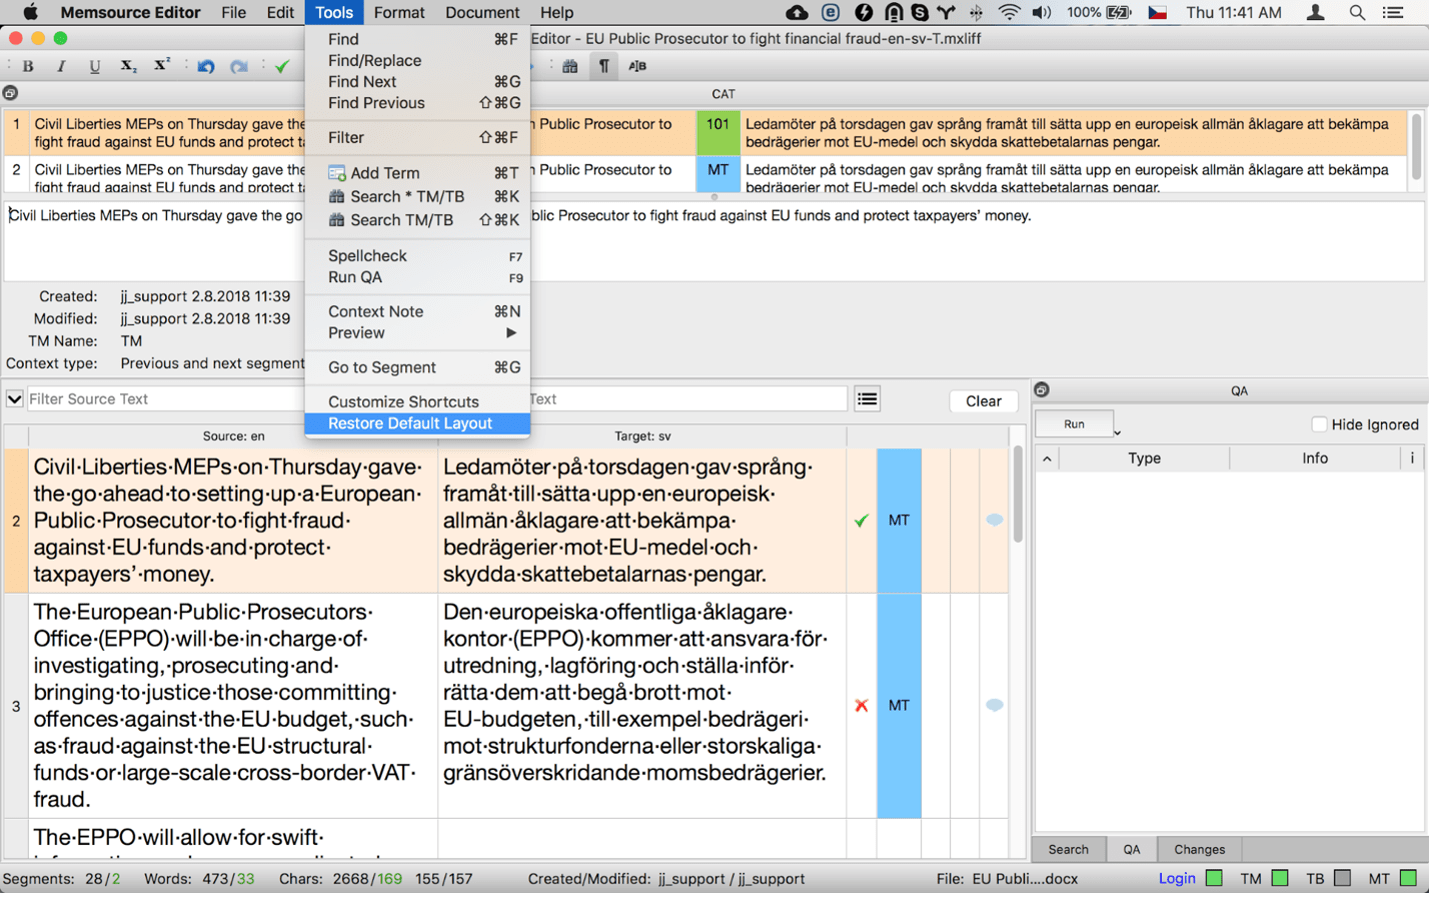Choose Find/Replace from the Tools menu
Image resolution: width=1430 pixels, height=898 pixels.
tap(418, 60)
